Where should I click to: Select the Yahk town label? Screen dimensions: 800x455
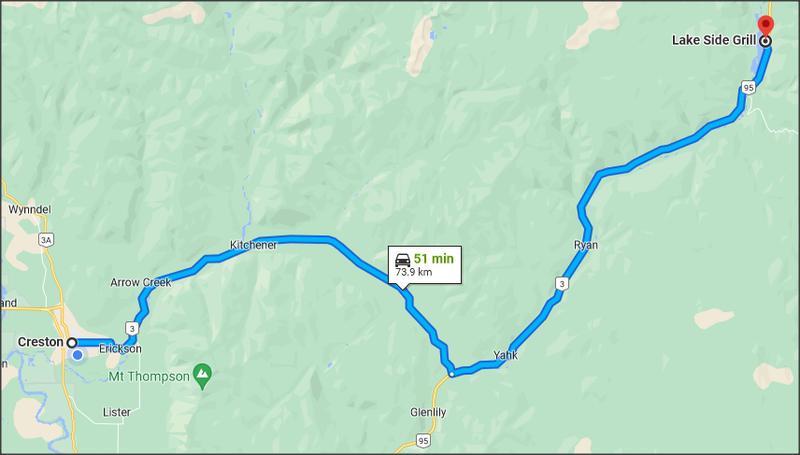click(x=505, y=355)
